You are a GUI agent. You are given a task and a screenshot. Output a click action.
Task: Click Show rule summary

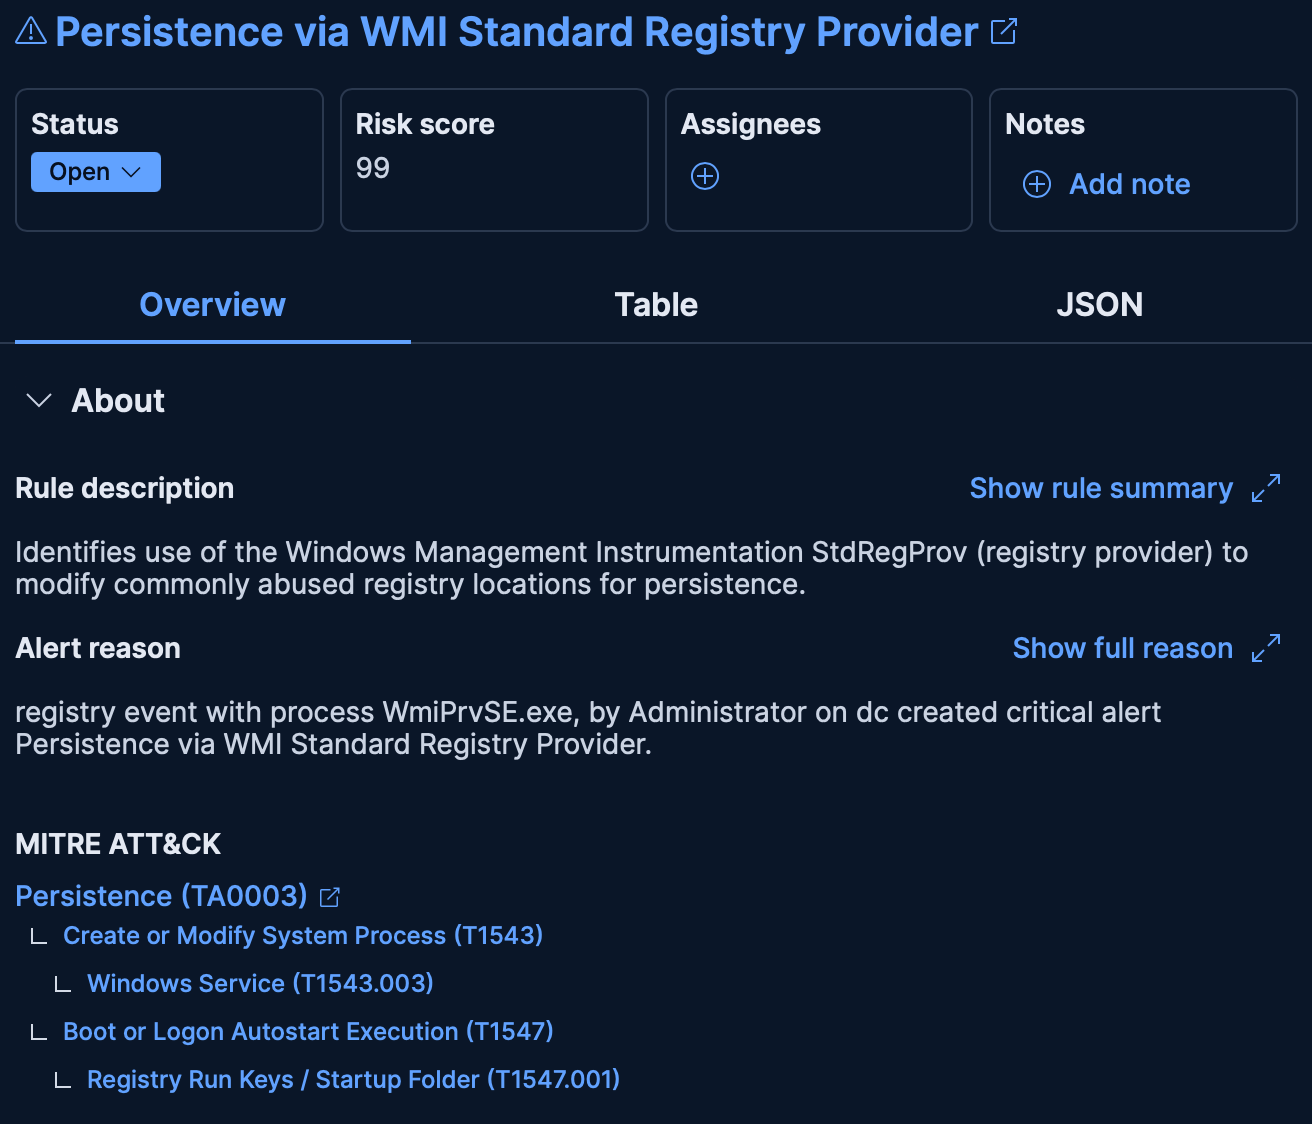point(1101,488)
